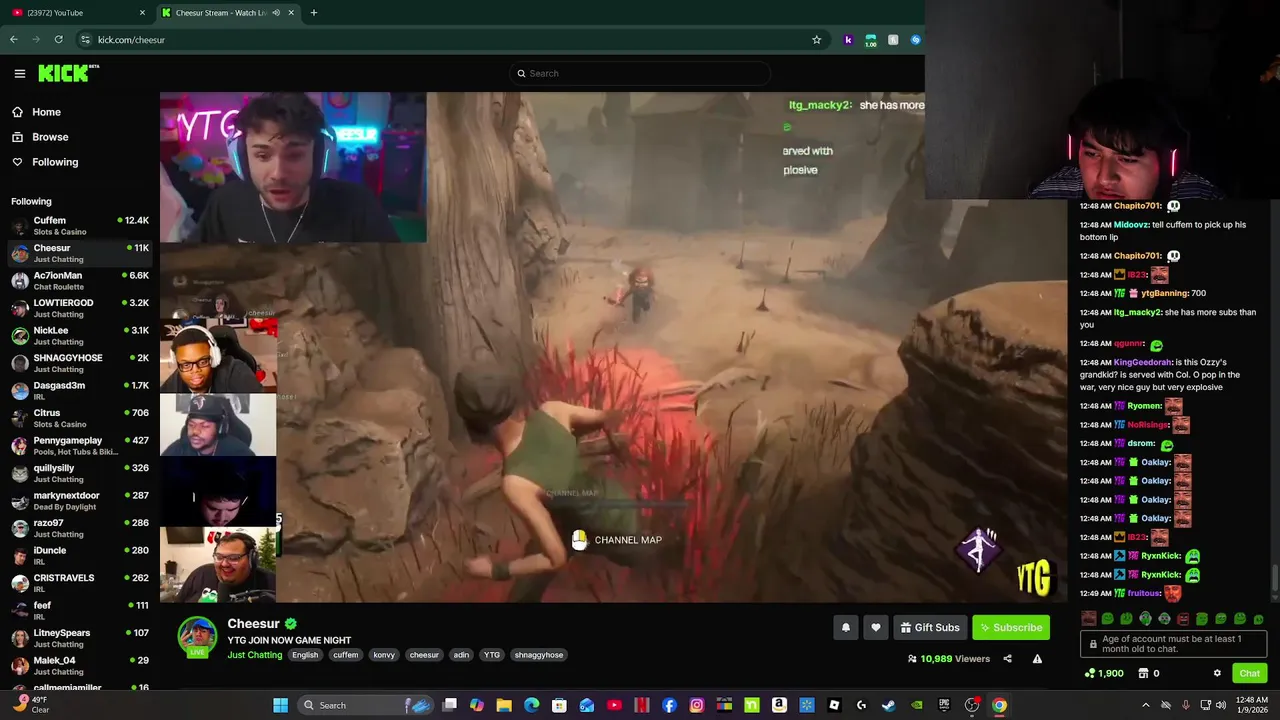1280x720 pixels.
Task: Click the KICK logo
Action: coord(68,73)
